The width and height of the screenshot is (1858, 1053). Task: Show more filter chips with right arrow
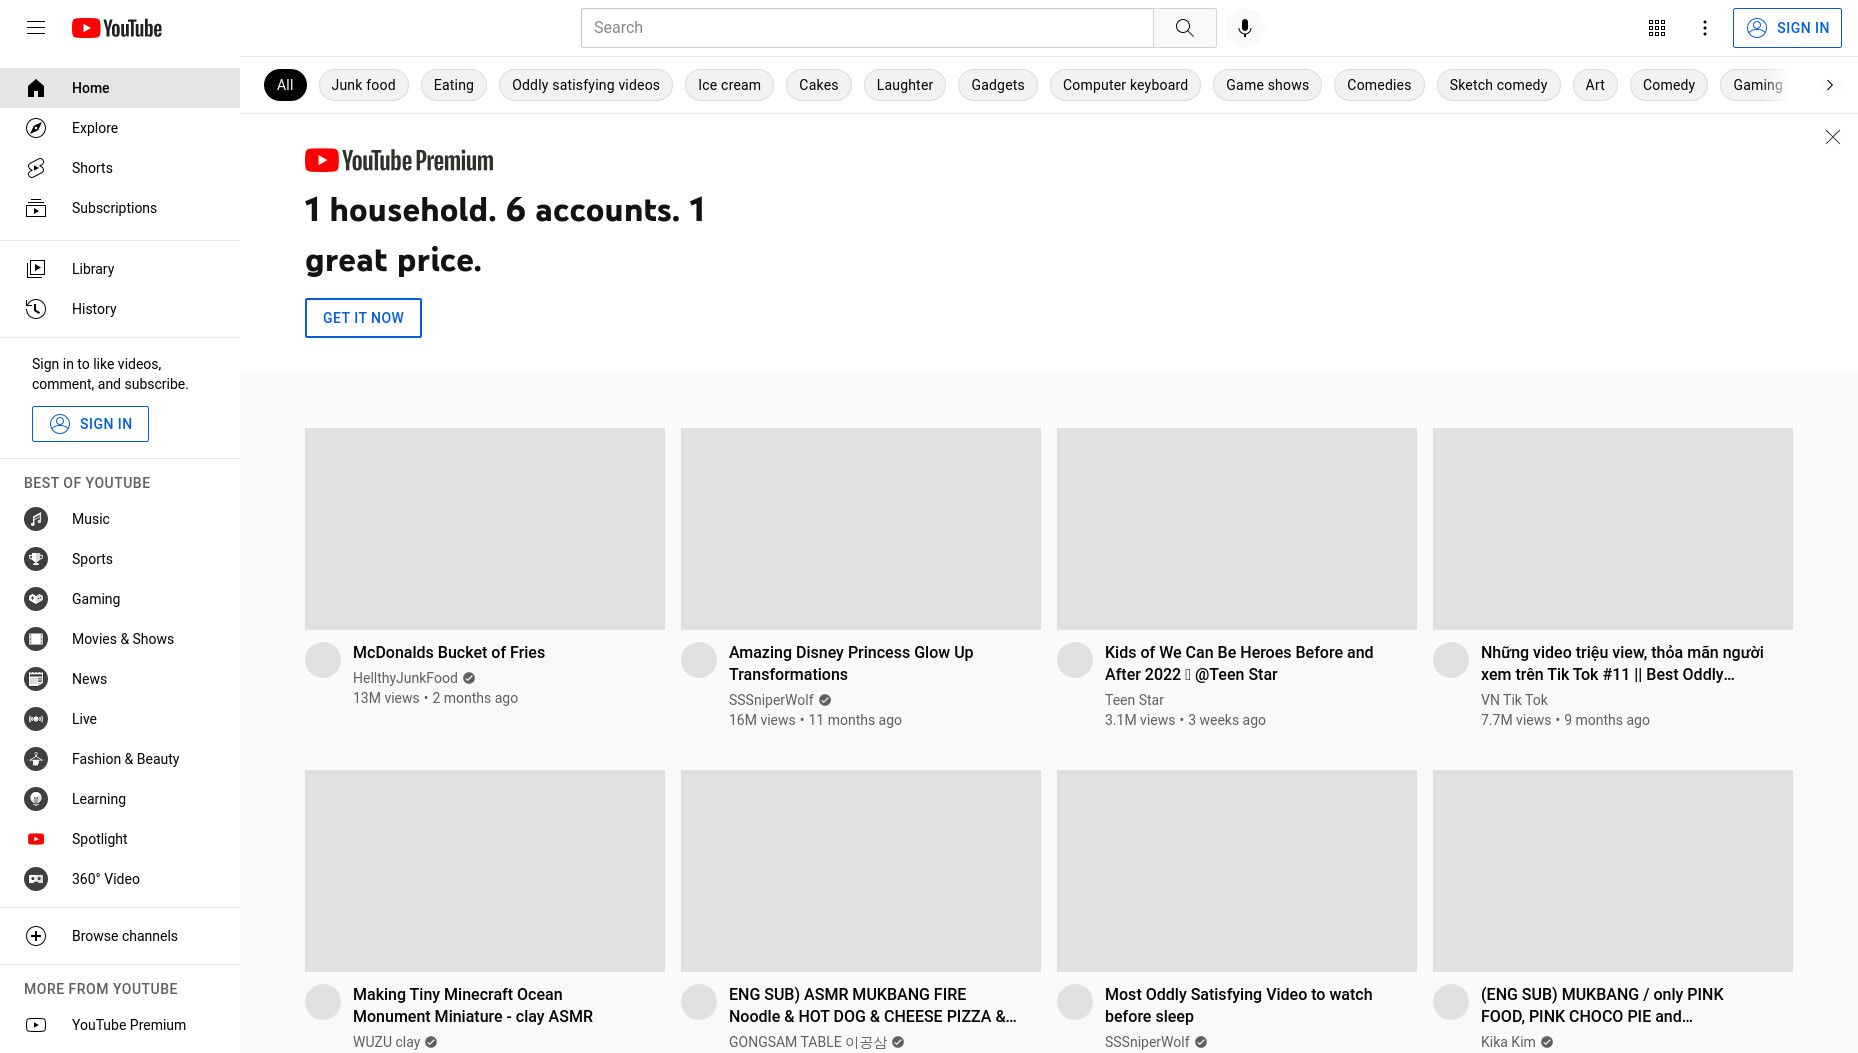pos(1830,85)
